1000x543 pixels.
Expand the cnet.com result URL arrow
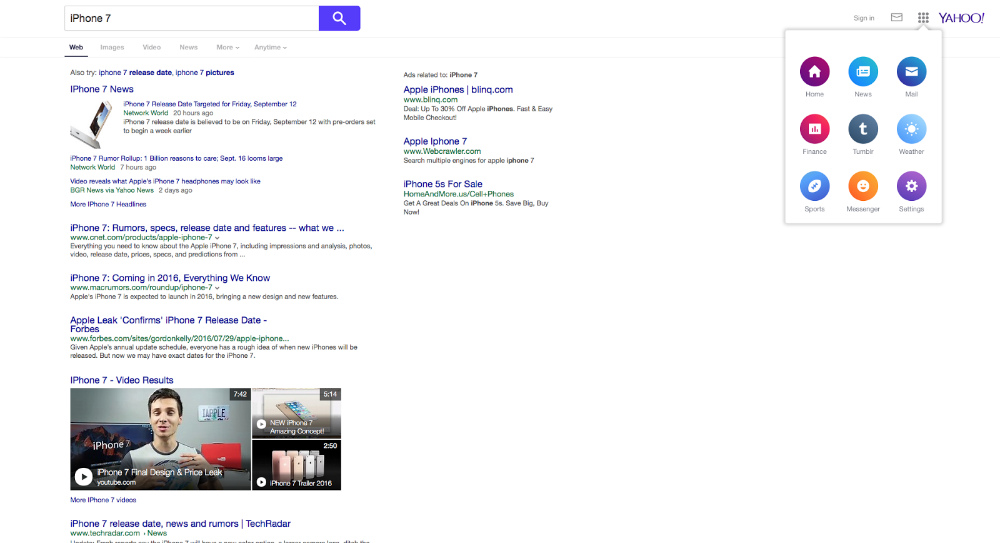pos(217,237)
